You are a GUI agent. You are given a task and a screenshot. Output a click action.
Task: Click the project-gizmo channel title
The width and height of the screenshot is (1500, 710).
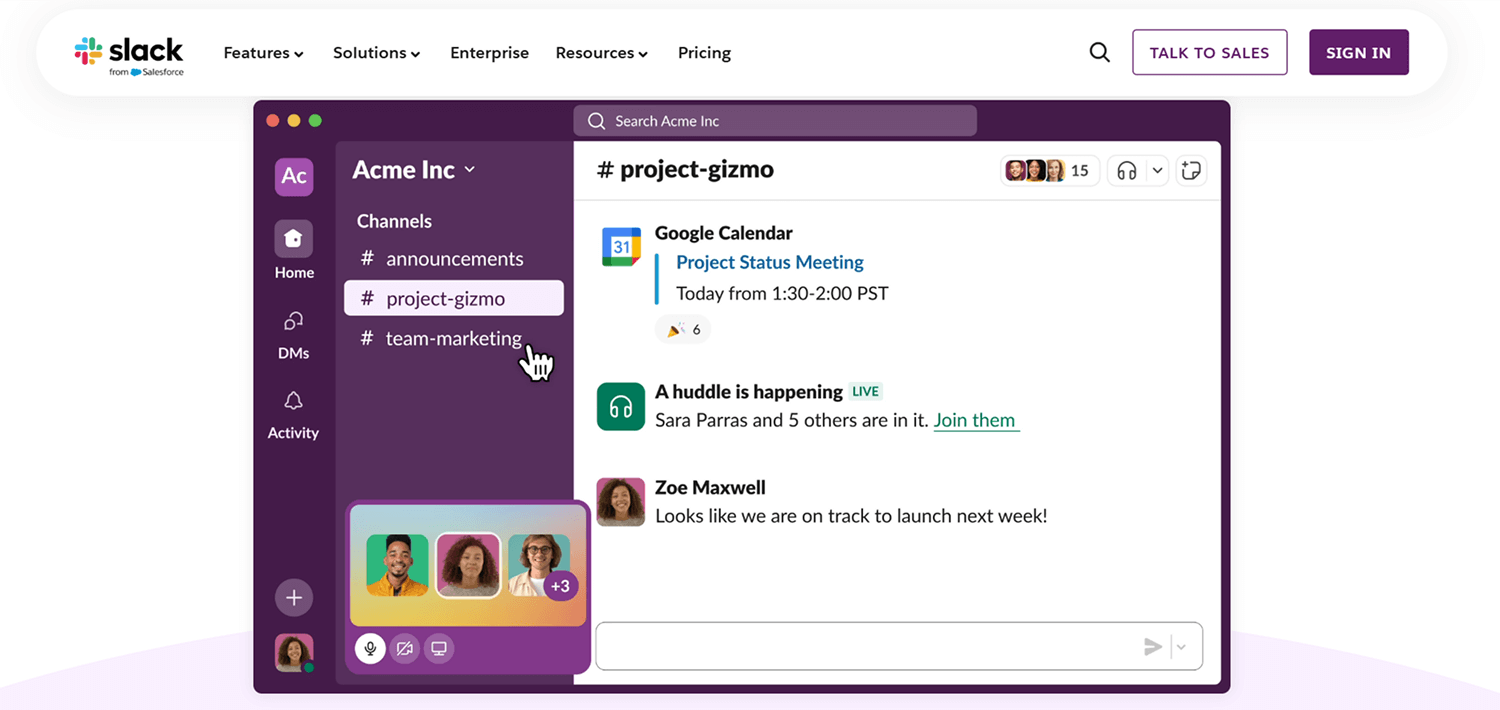(685, 170)
